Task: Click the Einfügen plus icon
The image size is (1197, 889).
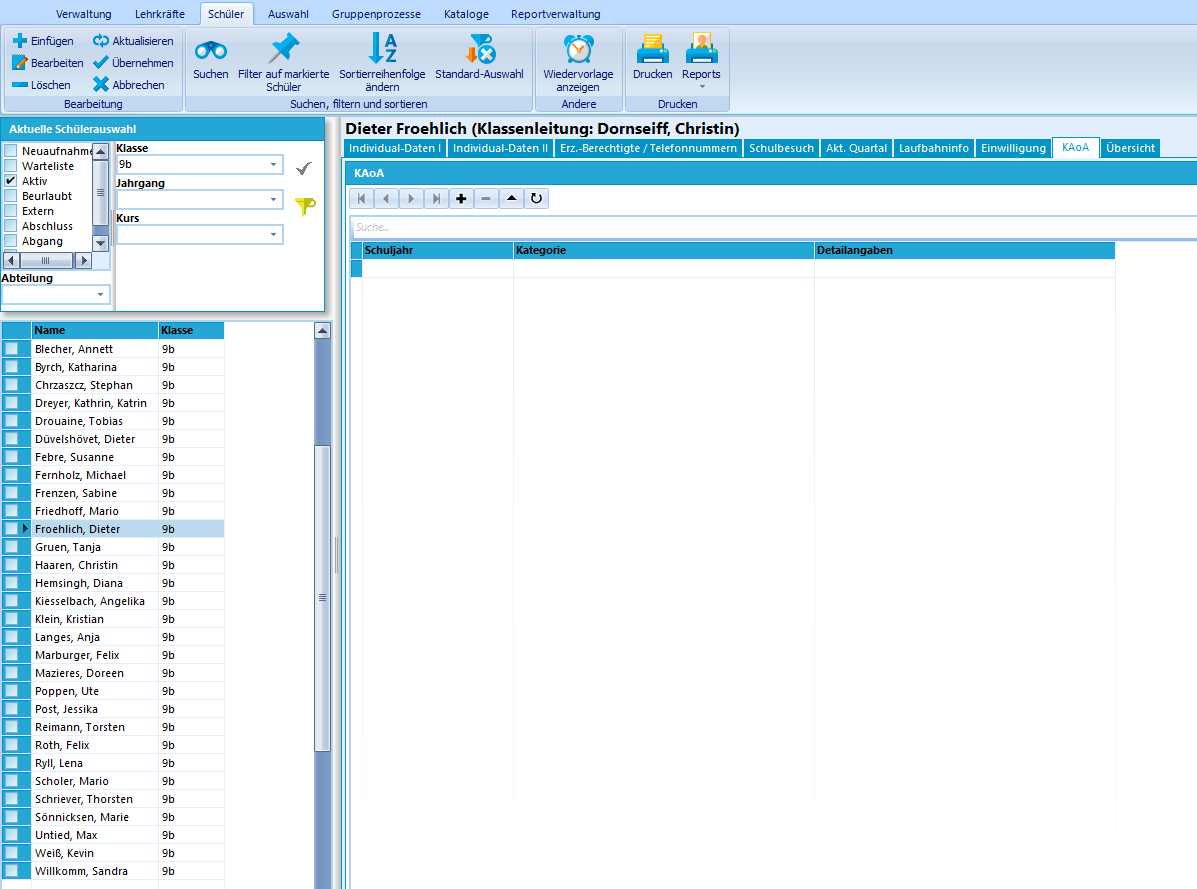Action: [20, 40]
